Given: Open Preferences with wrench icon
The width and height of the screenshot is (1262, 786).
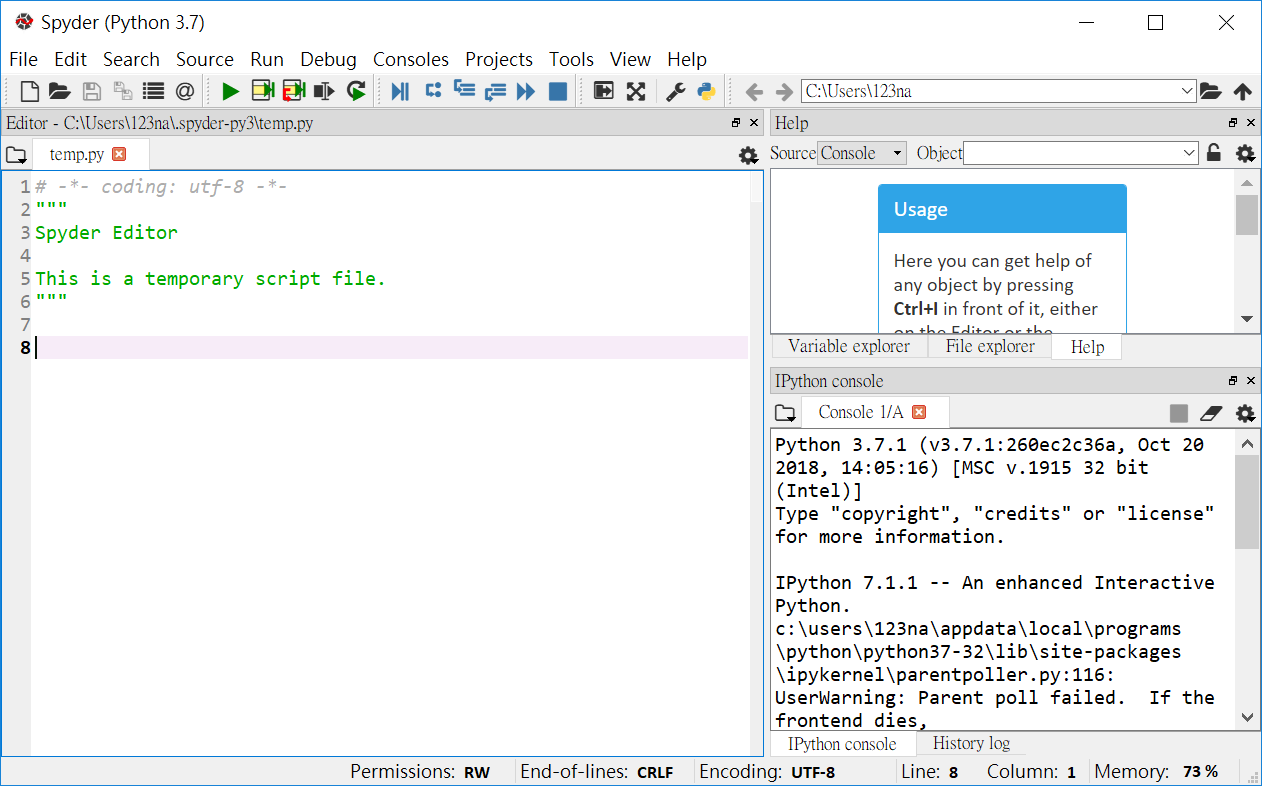Looking at the screenshot, I should click(676, 92).
